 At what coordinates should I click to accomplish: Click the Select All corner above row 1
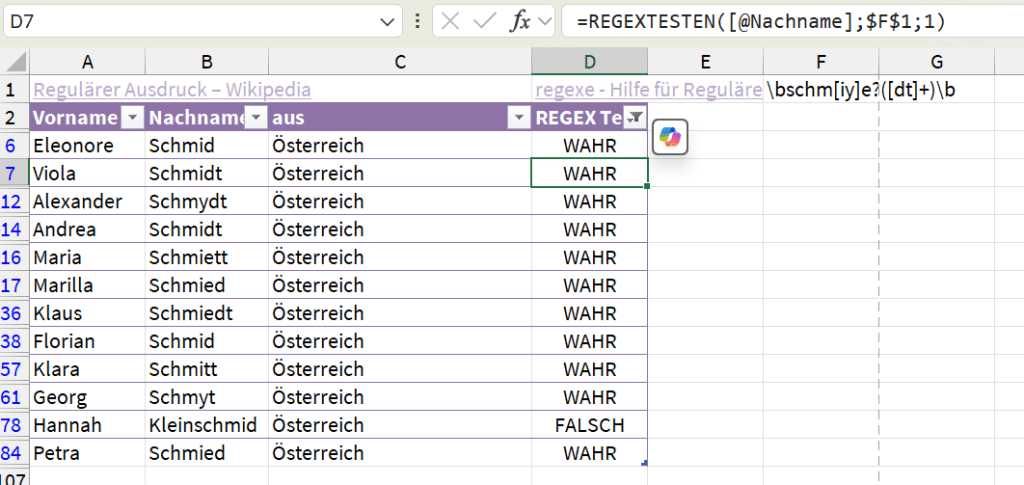tap(14, 62)
